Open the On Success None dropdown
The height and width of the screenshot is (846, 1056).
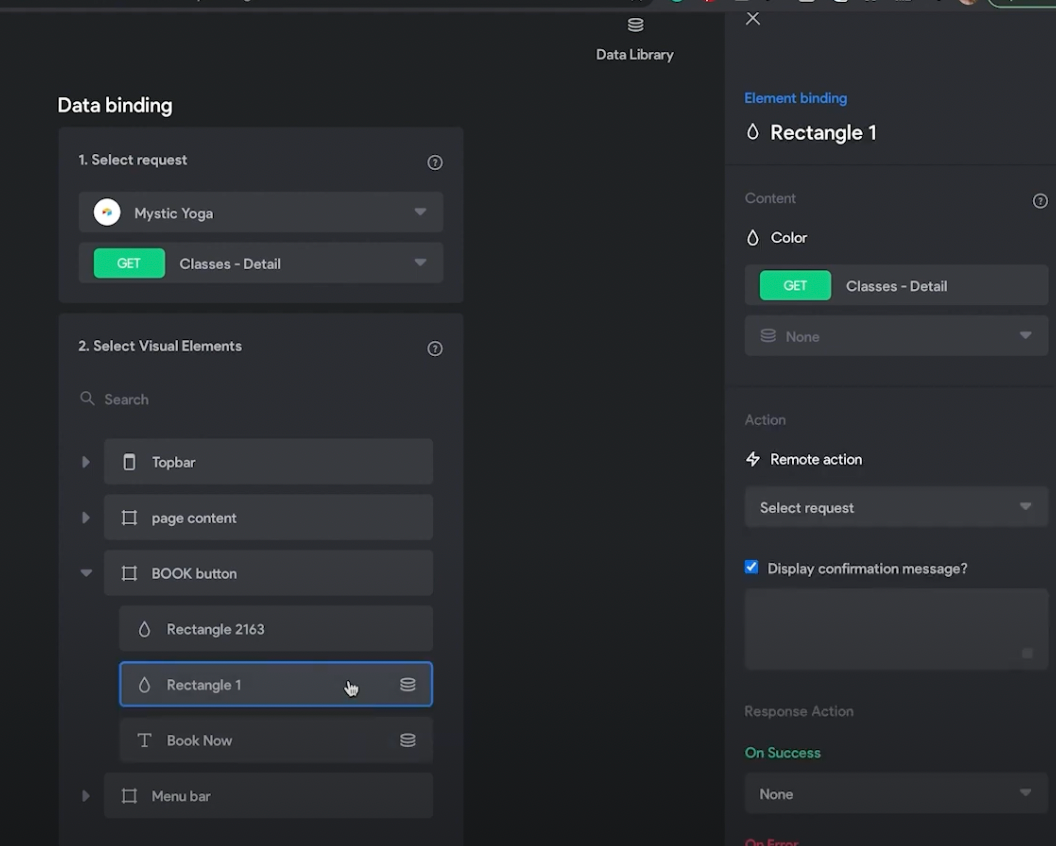coord(896,793)
